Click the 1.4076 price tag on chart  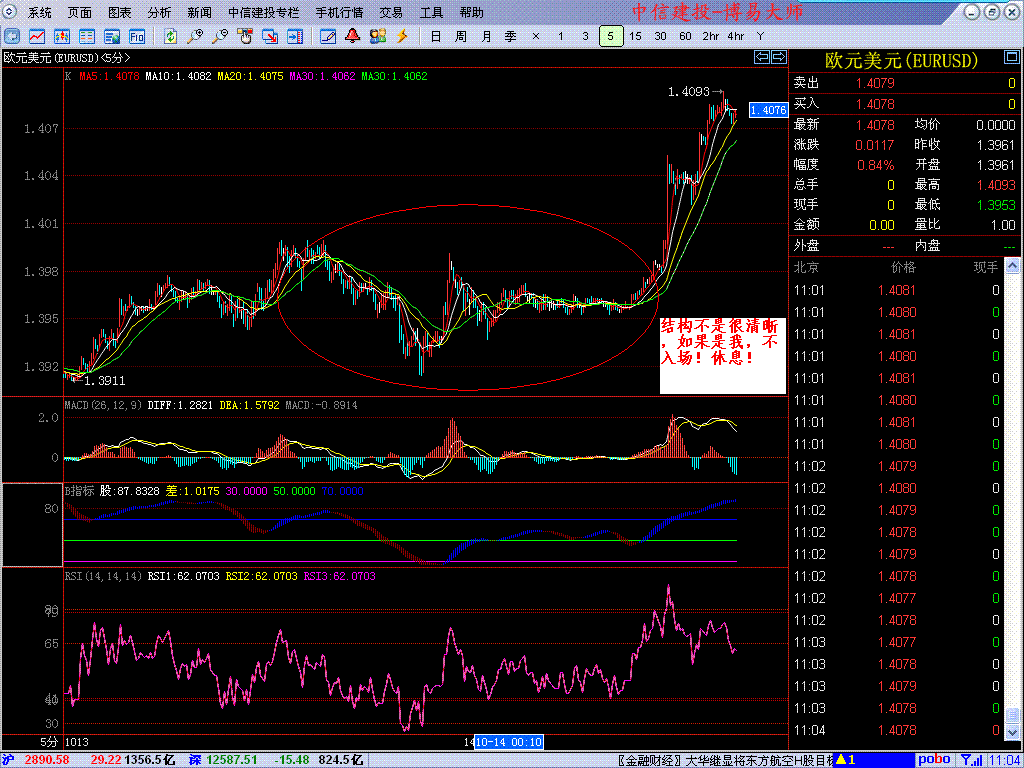[x=769, y=110]
